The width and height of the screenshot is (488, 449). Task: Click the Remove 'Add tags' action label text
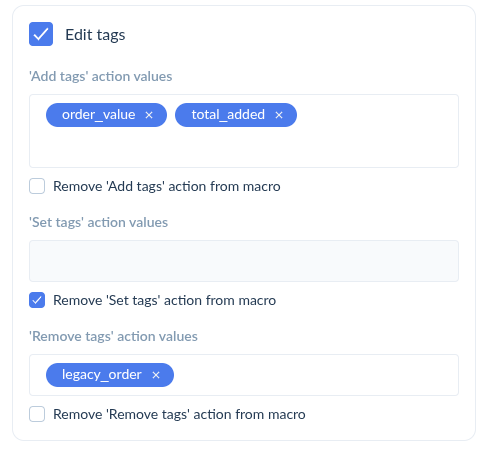(167, 186)
